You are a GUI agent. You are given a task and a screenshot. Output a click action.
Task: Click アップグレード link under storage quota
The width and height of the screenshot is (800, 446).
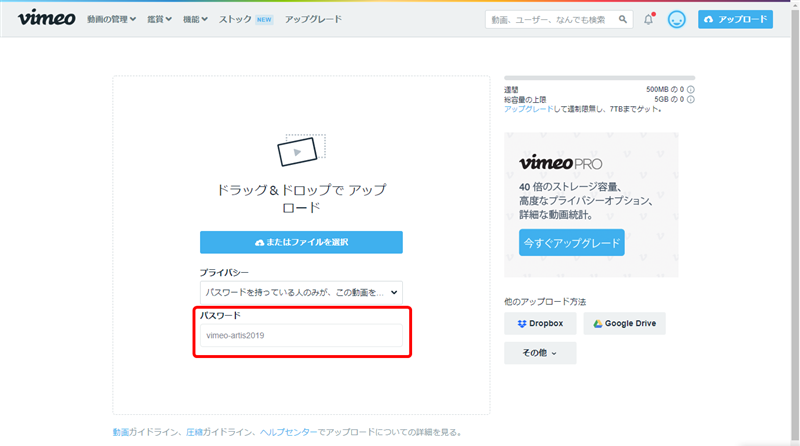[x=528, y=109]
